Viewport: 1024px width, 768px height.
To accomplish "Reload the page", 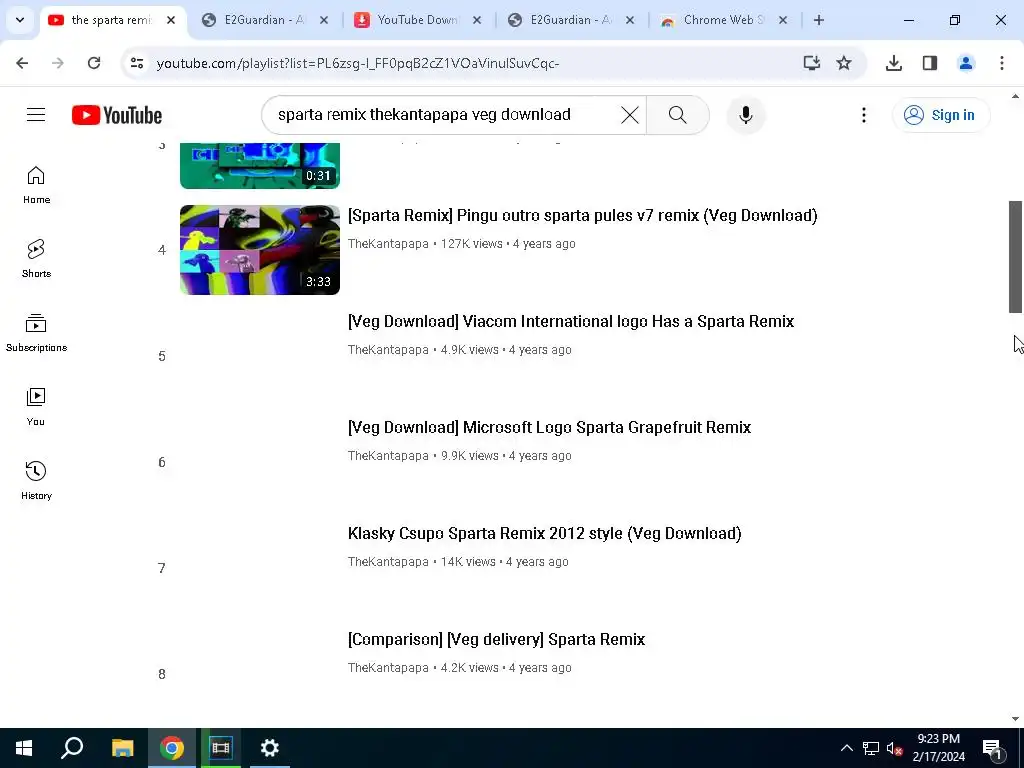I will tap(94, 63).
